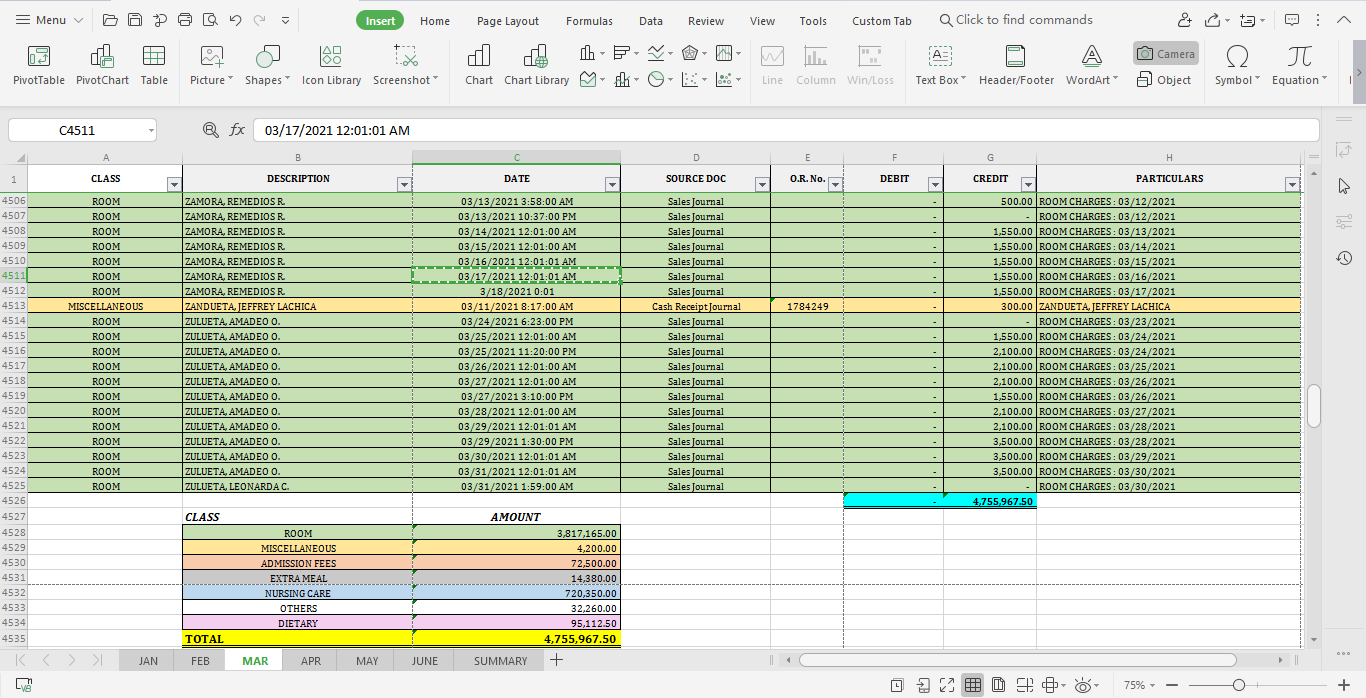
Task: Open the Home ribbon tab
Action: (x=435, y=21)
